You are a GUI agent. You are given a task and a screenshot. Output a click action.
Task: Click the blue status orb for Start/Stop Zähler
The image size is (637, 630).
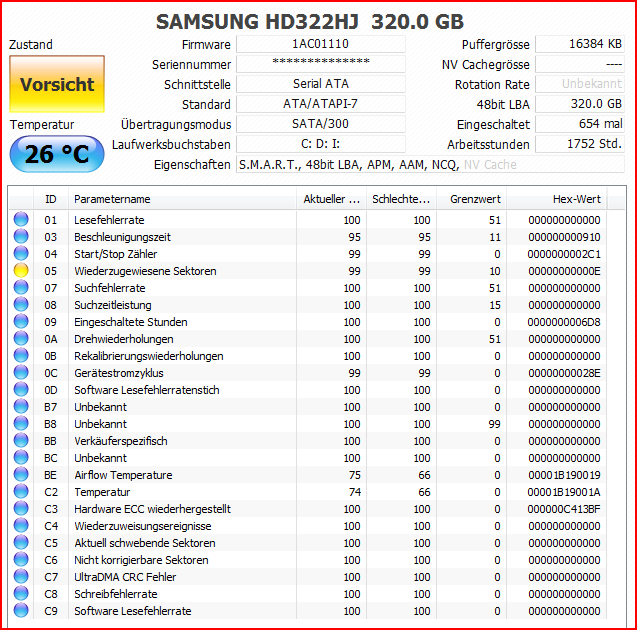[x=21, y=253]
